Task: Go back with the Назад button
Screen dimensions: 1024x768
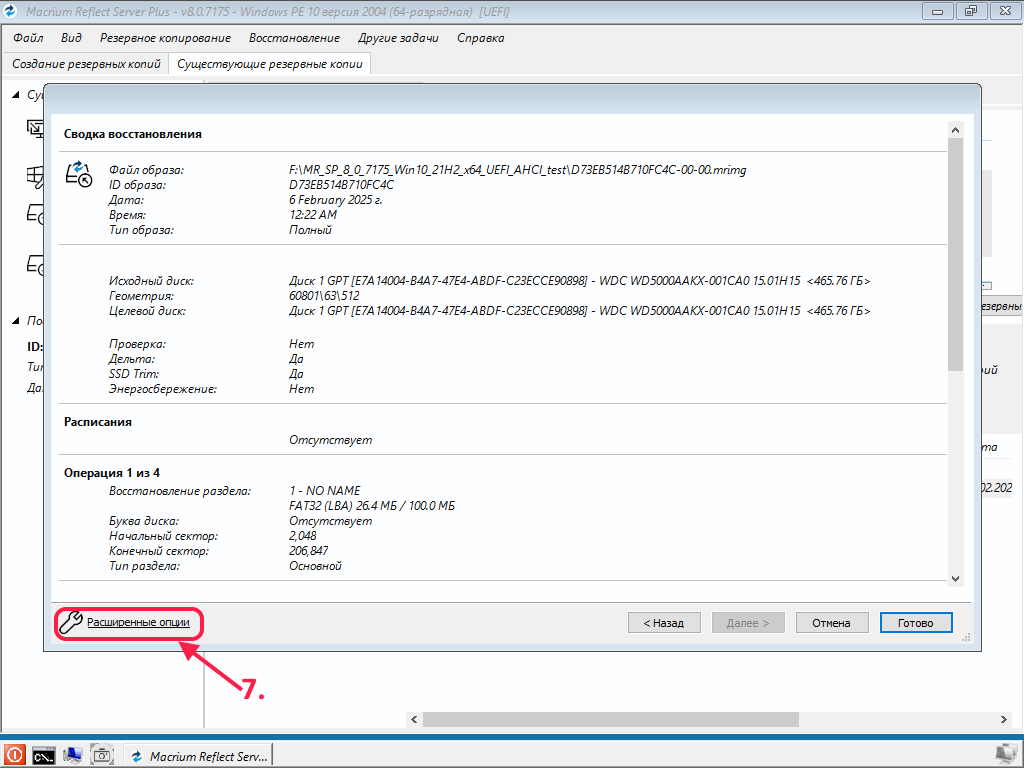Action: [664, 623]
